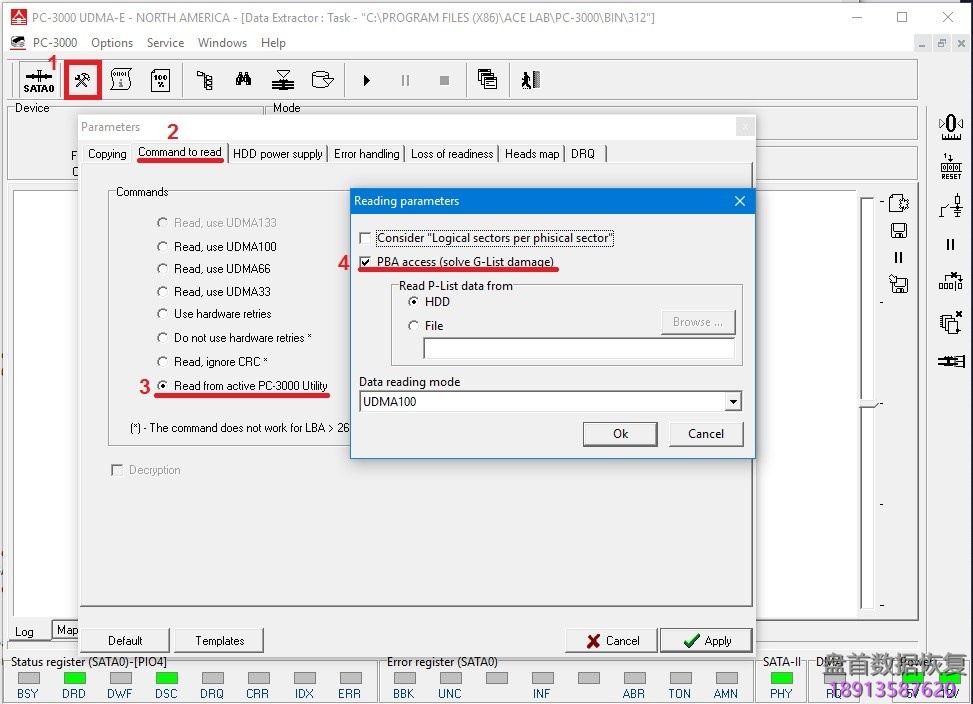Open the Options menu
This screenshot has height=704, width=973.
[112, 43]
